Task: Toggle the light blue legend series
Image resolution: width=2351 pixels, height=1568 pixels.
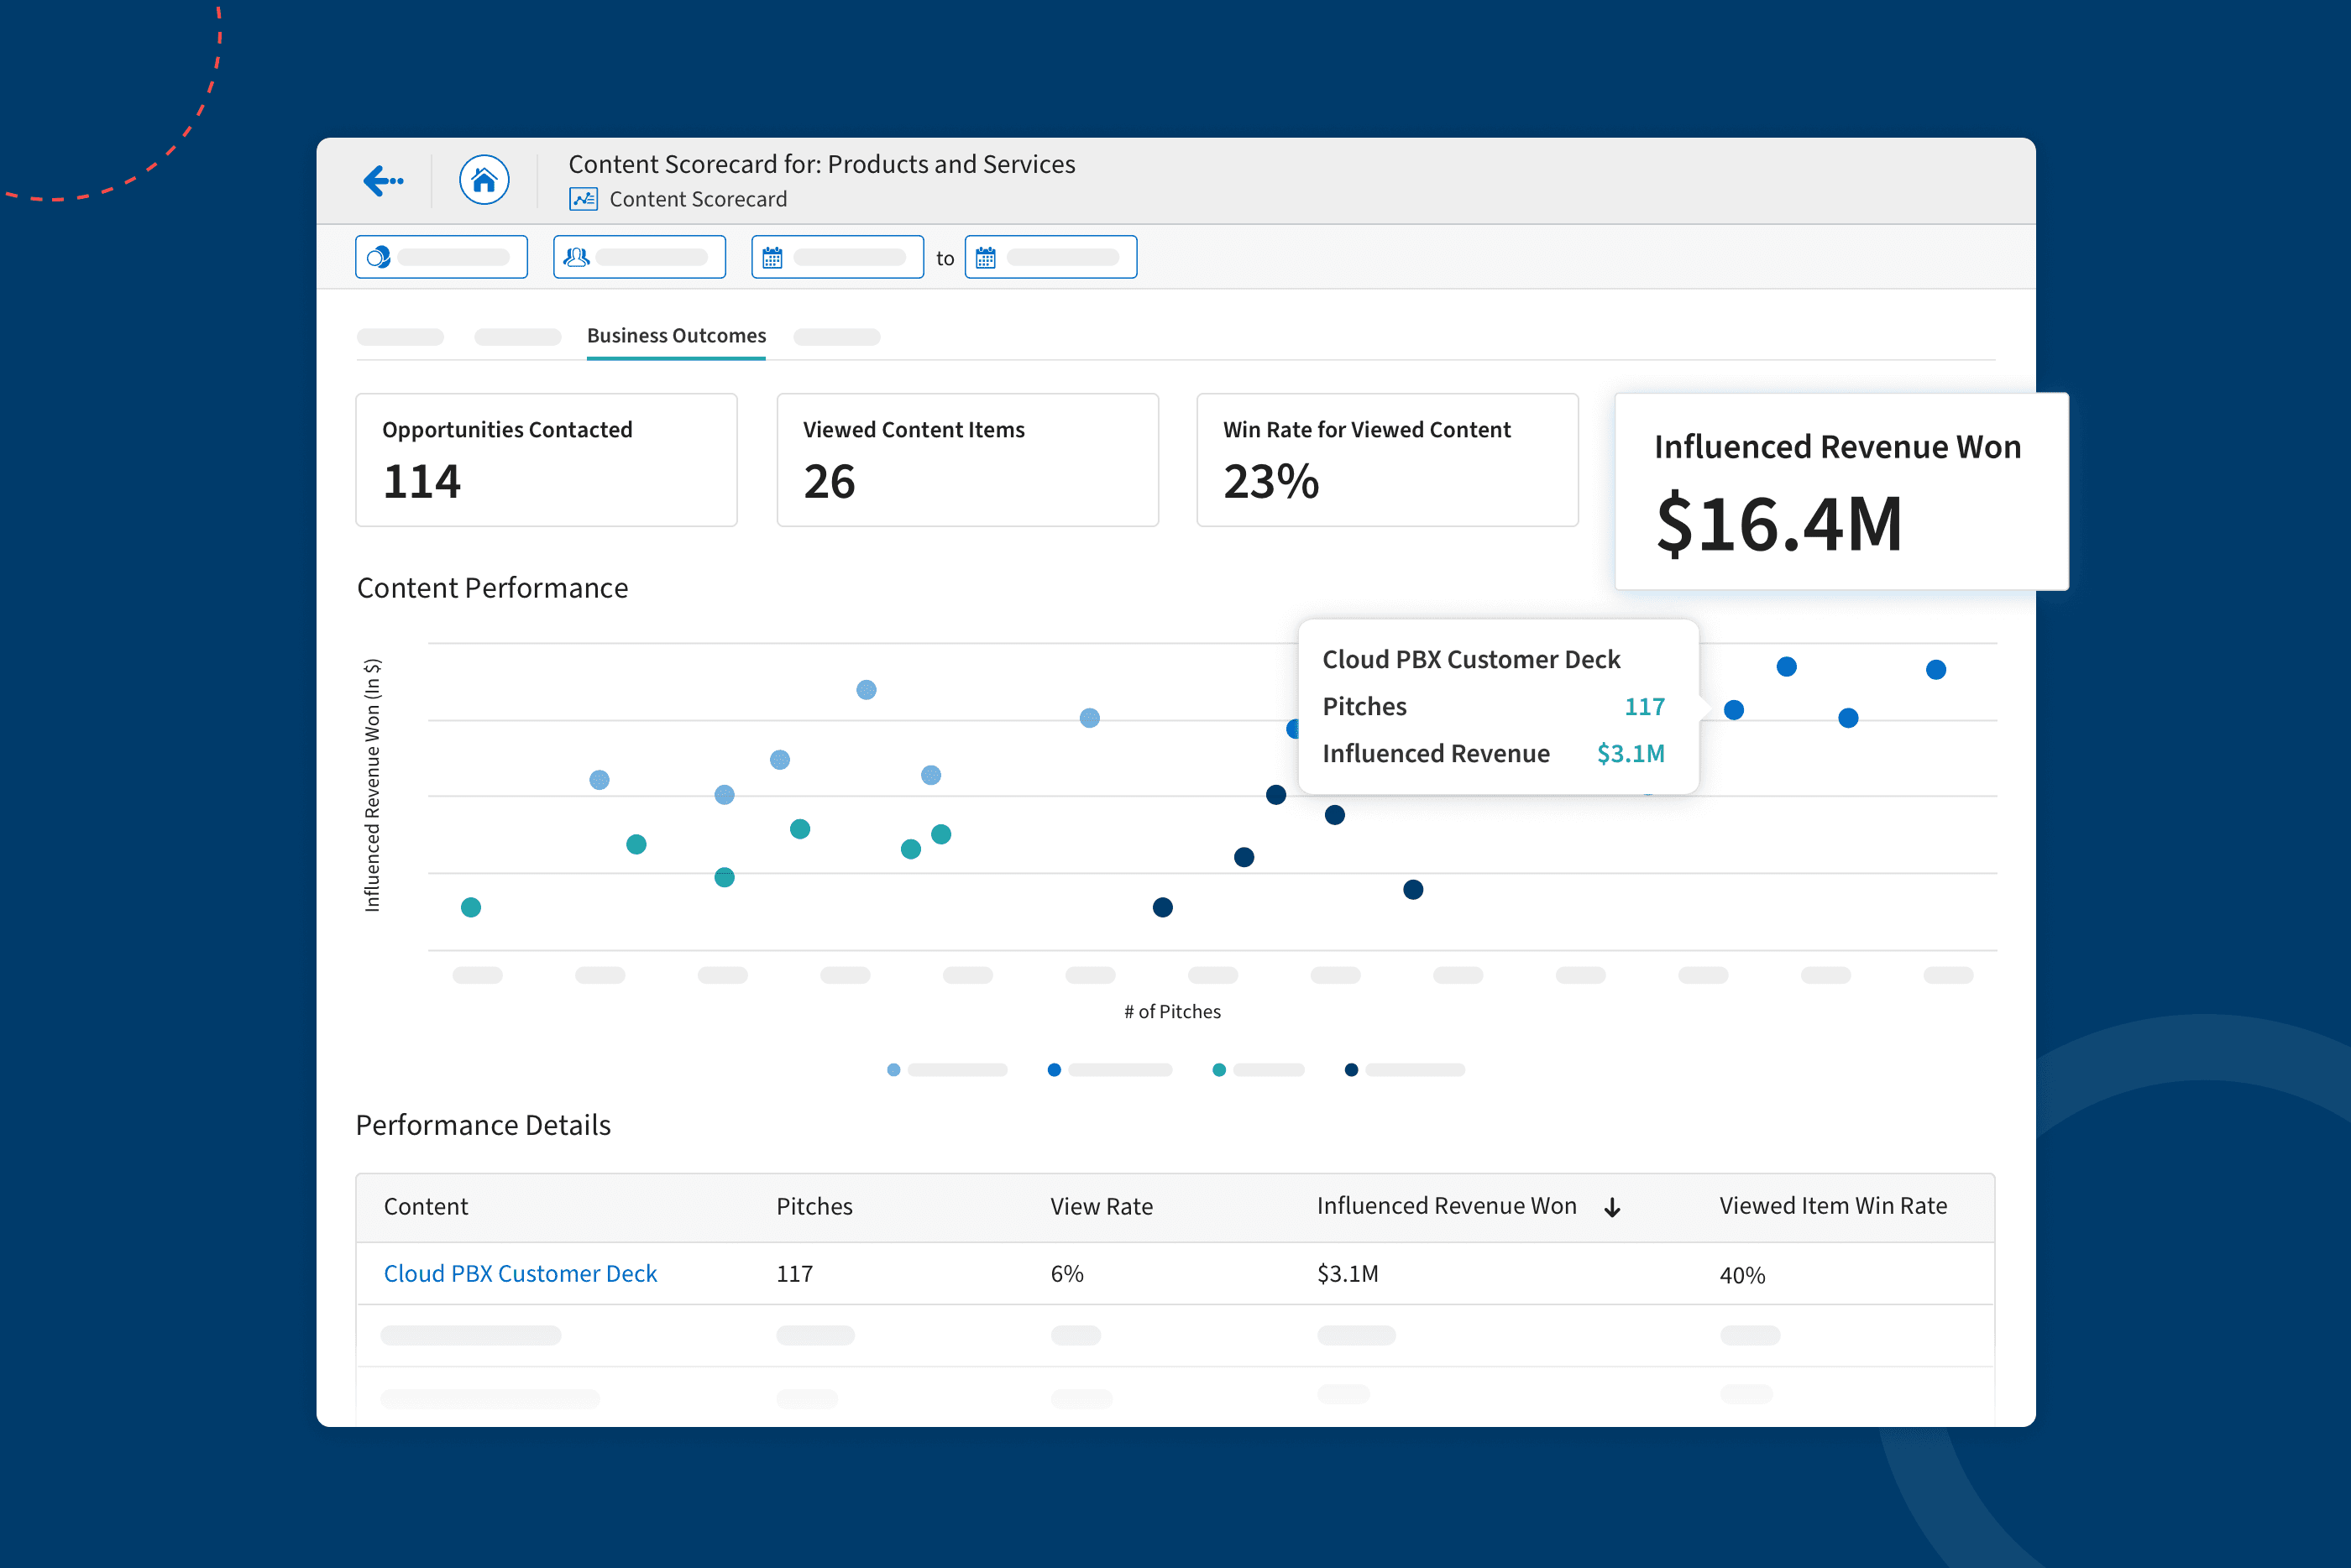Action: pos(946,1070)
